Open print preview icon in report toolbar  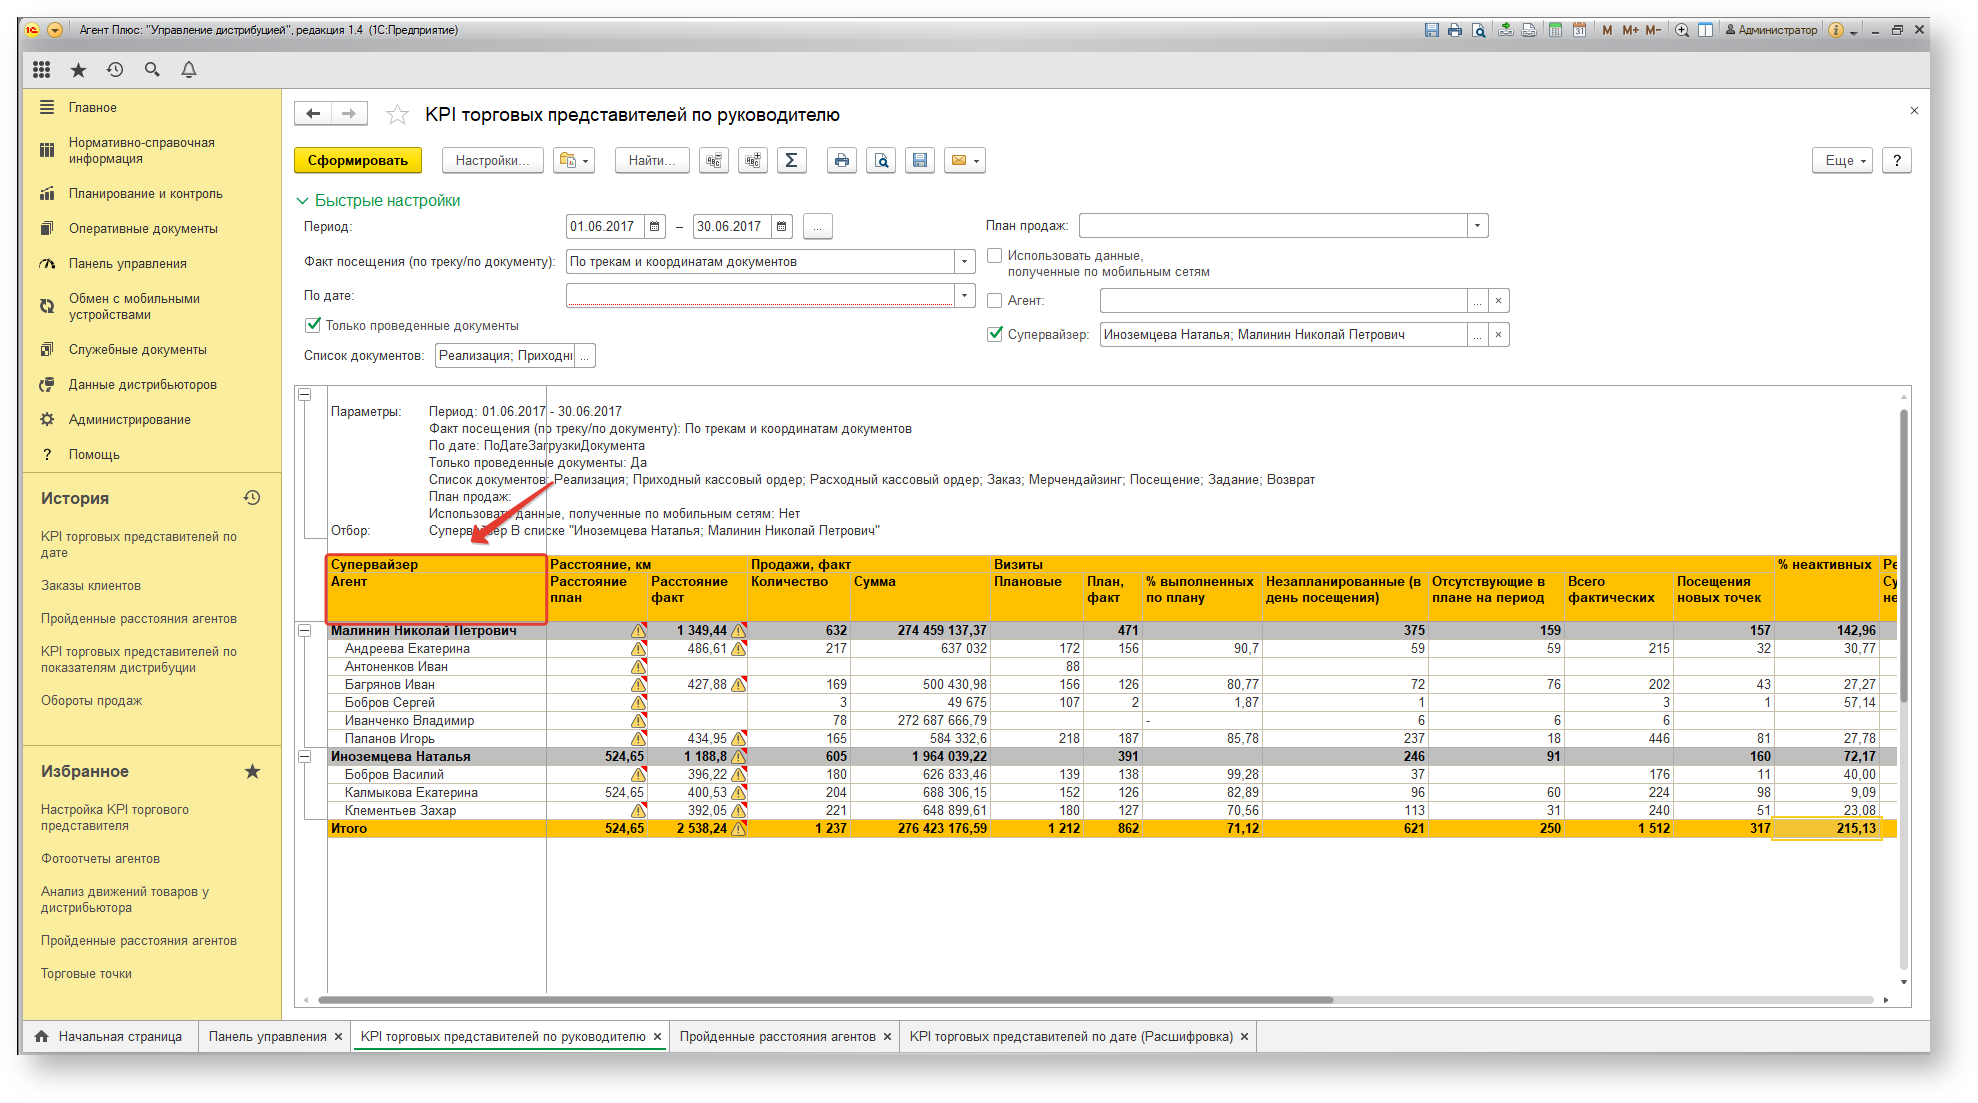click(x=881, y=160)
